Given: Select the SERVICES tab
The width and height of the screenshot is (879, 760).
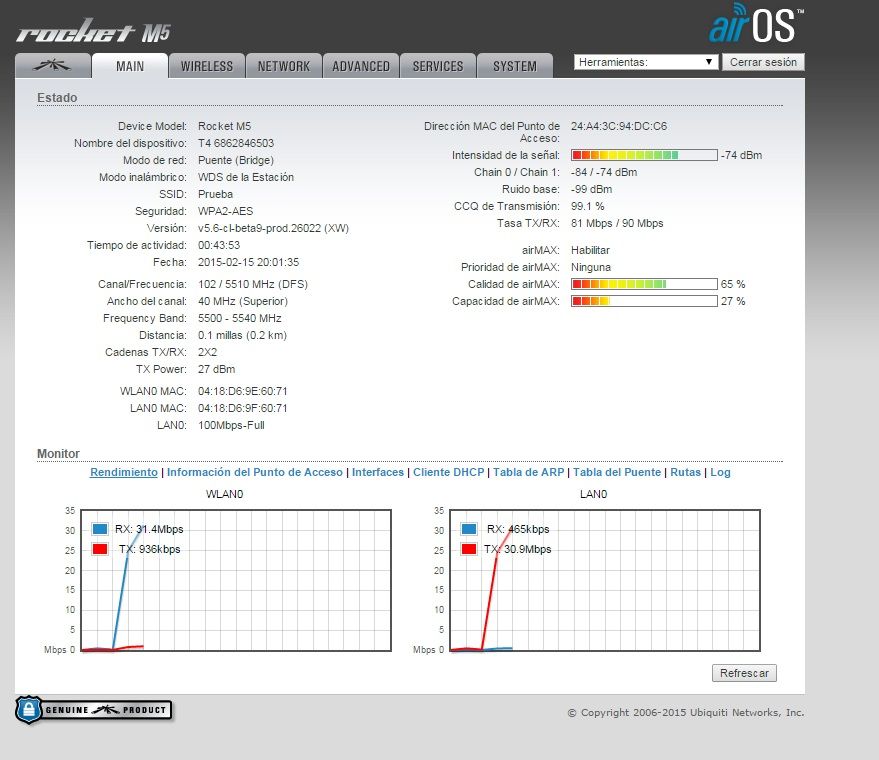Looking at the screenshot, I should (437, 66).
